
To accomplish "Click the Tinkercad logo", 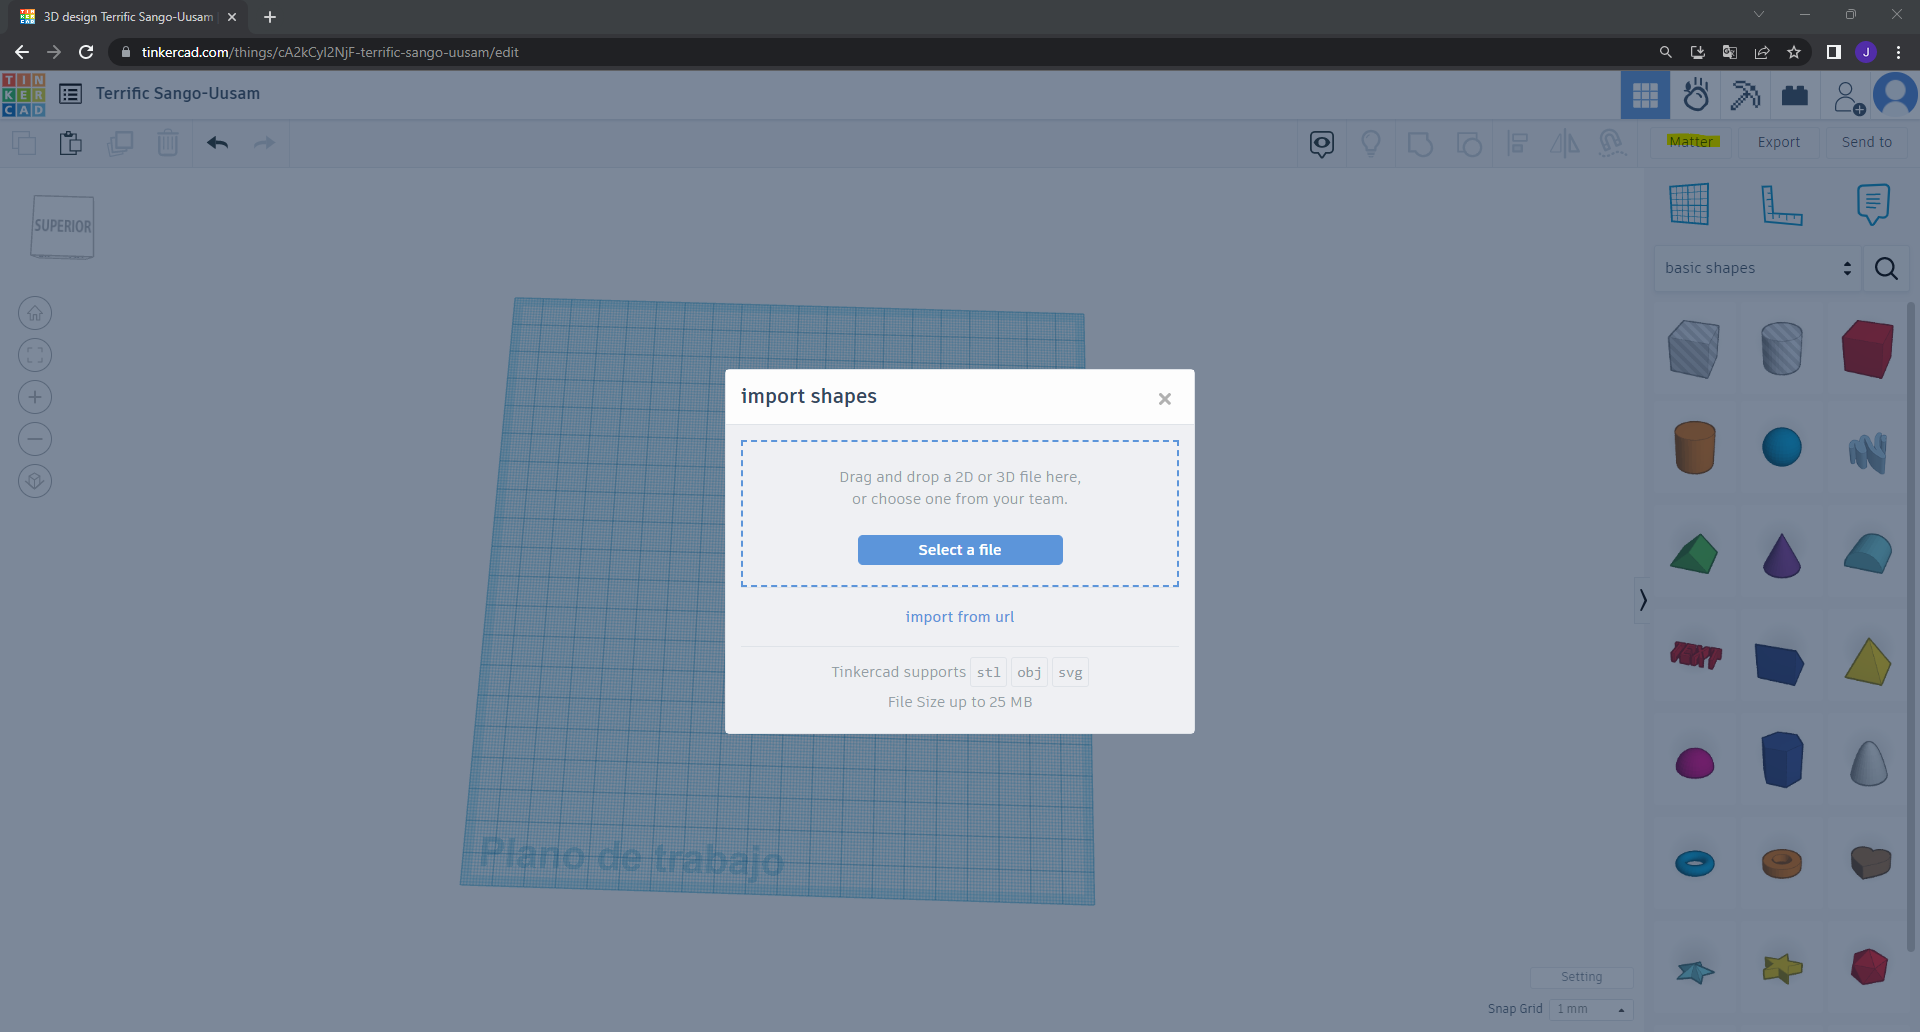I will pyautogui.click(x=24, y=94).
